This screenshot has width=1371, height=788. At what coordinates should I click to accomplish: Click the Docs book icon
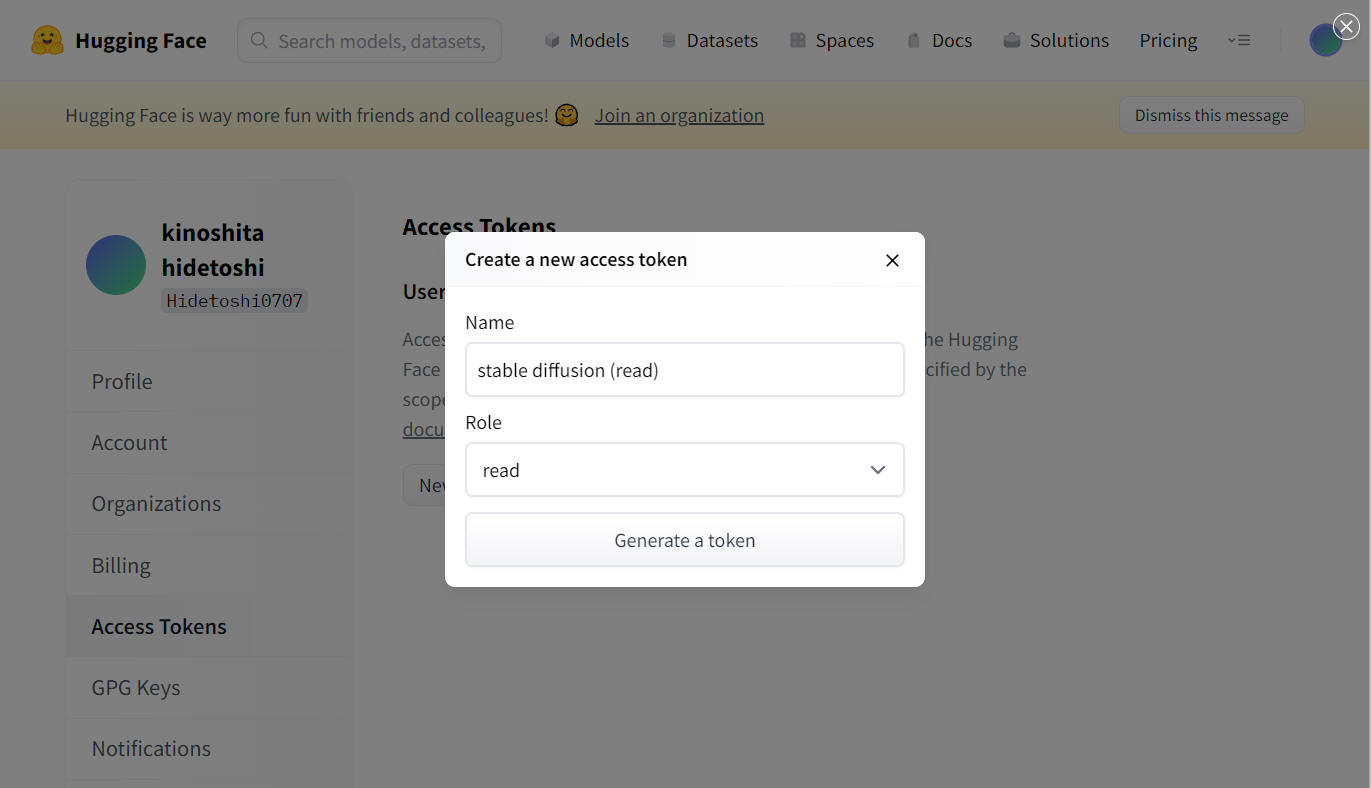click(913, 40)
